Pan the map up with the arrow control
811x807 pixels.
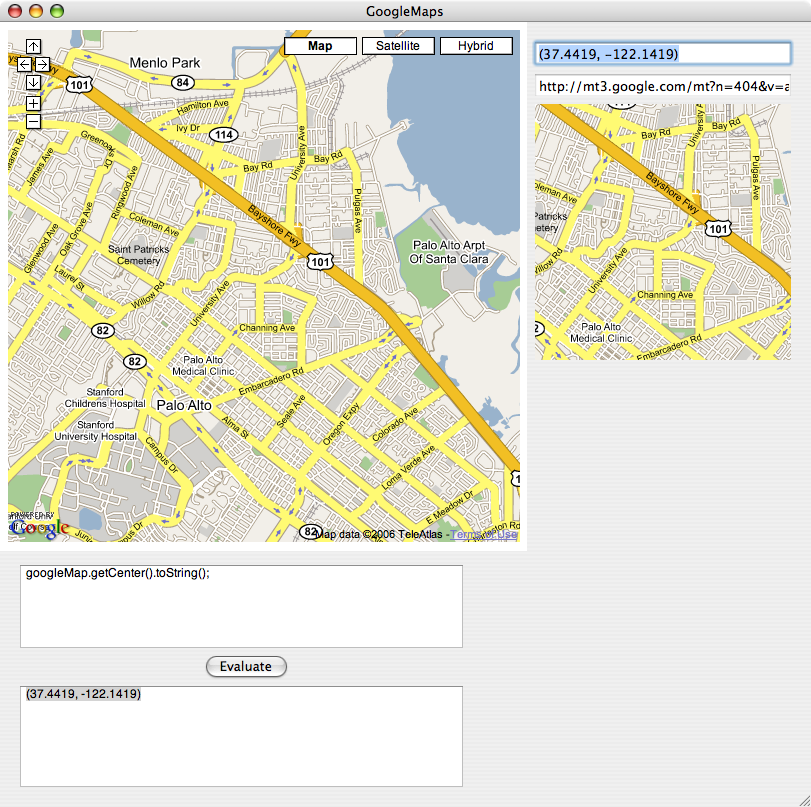[x=34, y=47]
